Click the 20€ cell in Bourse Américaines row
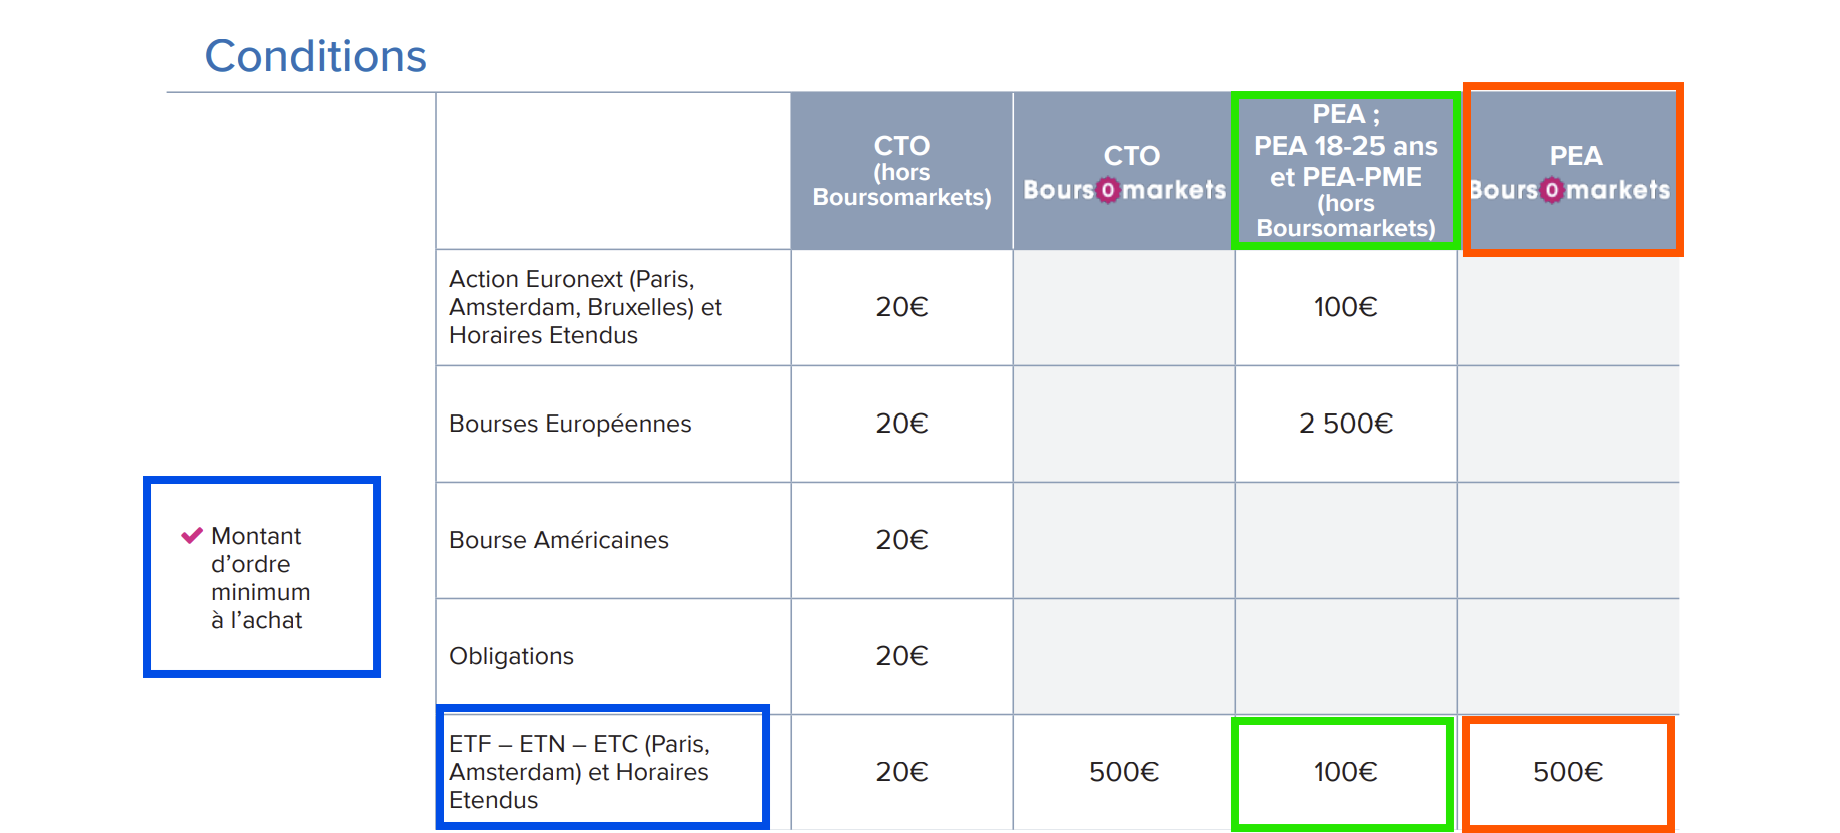The width and height of the screenshot is (1840, 833). (902, 540)
